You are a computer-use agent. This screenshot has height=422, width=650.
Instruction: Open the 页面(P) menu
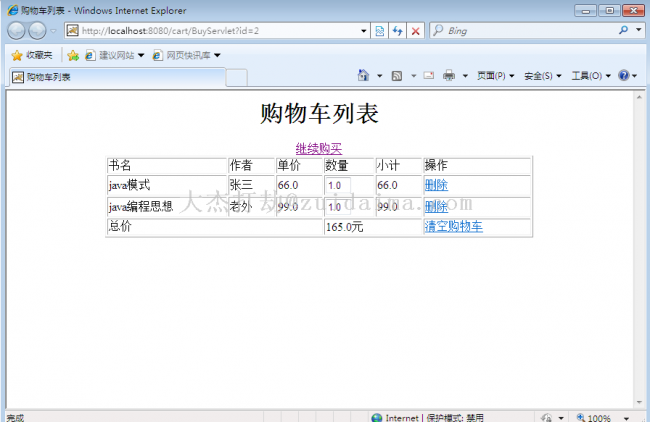(494, 76)
